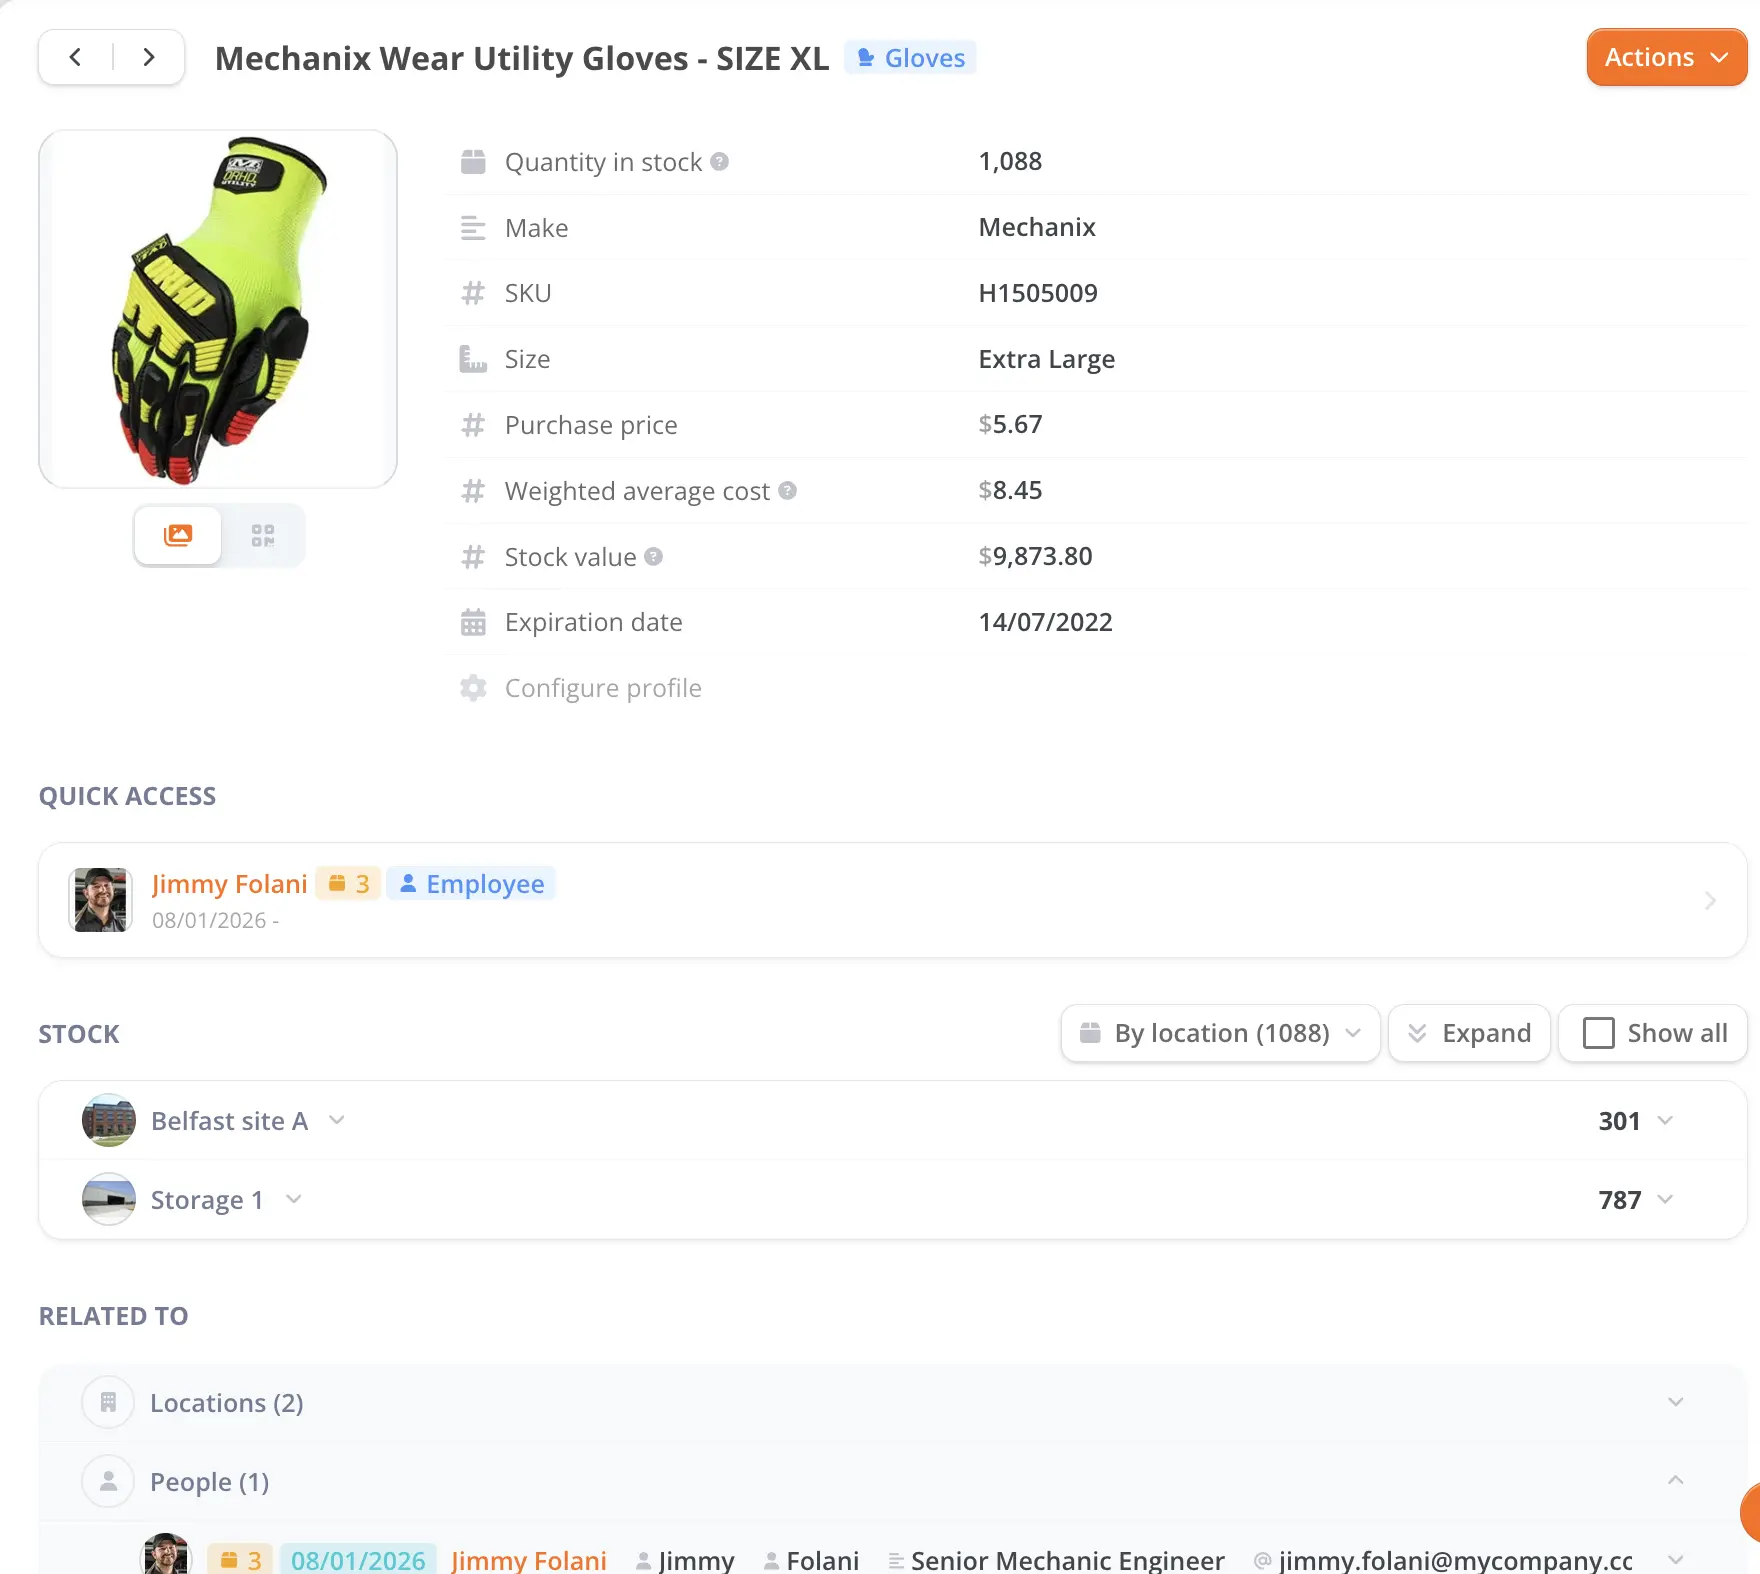This screenshot has width=1760, height=1574.
Task: Click the Employee tag on Jimmy Folani
Action: tap(471, 884)
